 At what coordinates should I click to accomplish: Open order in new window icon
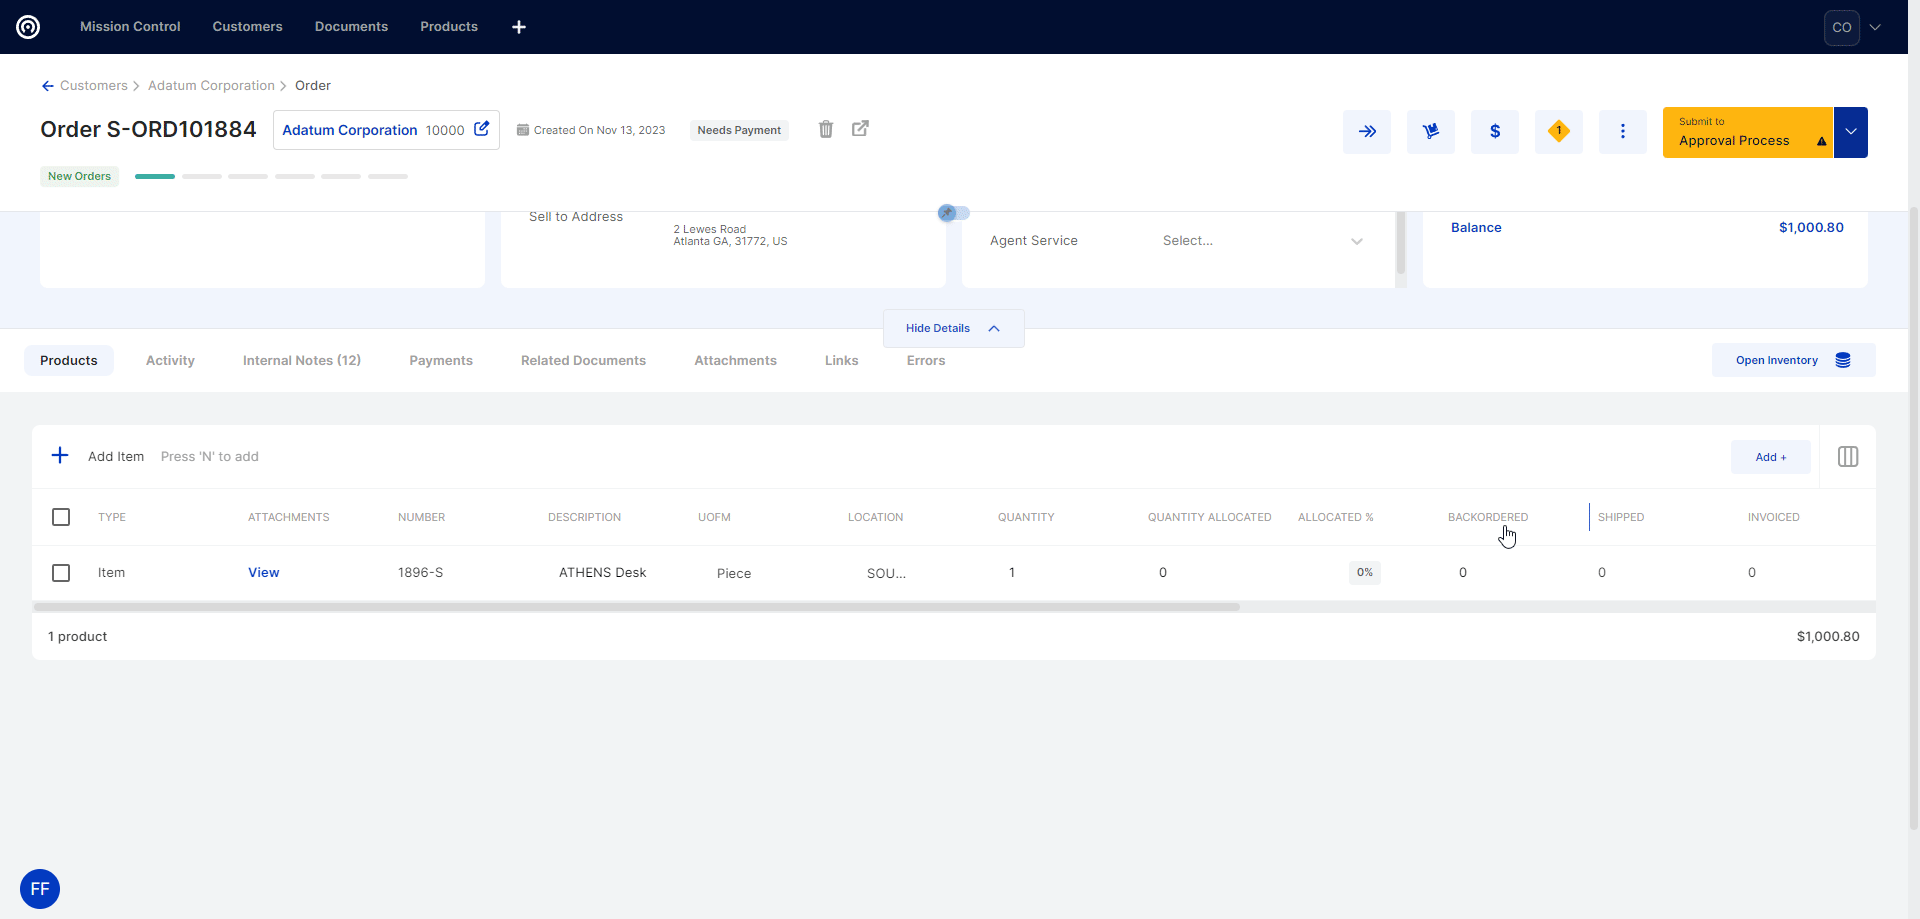(x=860, y=129)
